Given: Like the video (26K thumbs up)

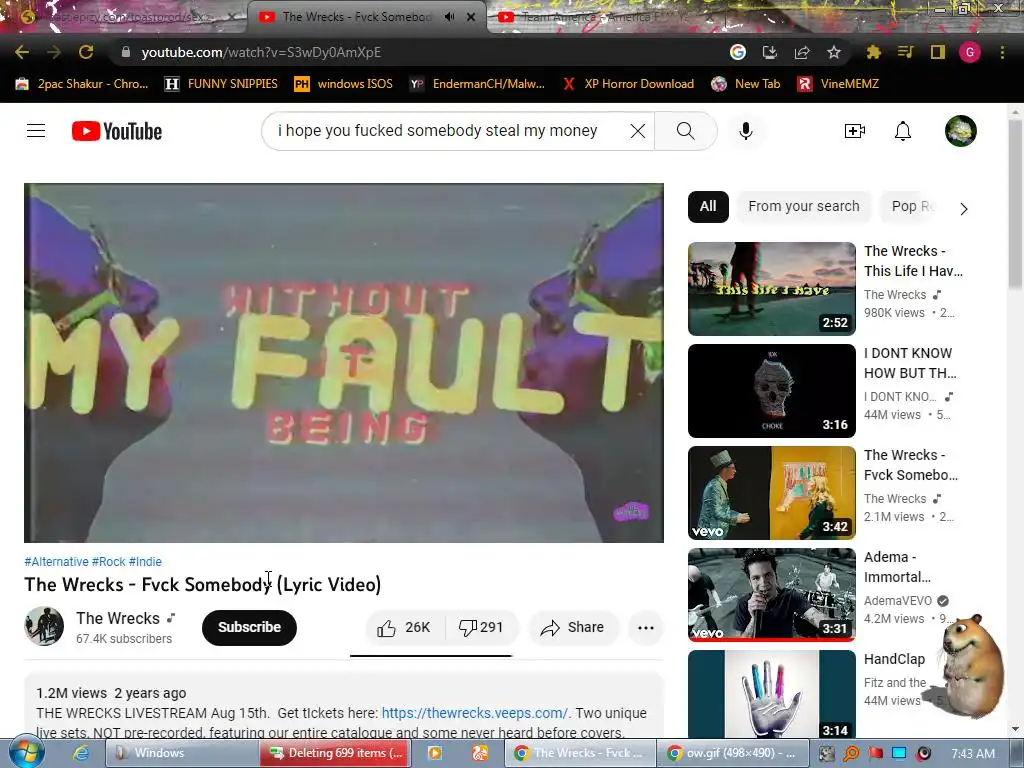Looking at the screenshot, I should coord(404,628).
